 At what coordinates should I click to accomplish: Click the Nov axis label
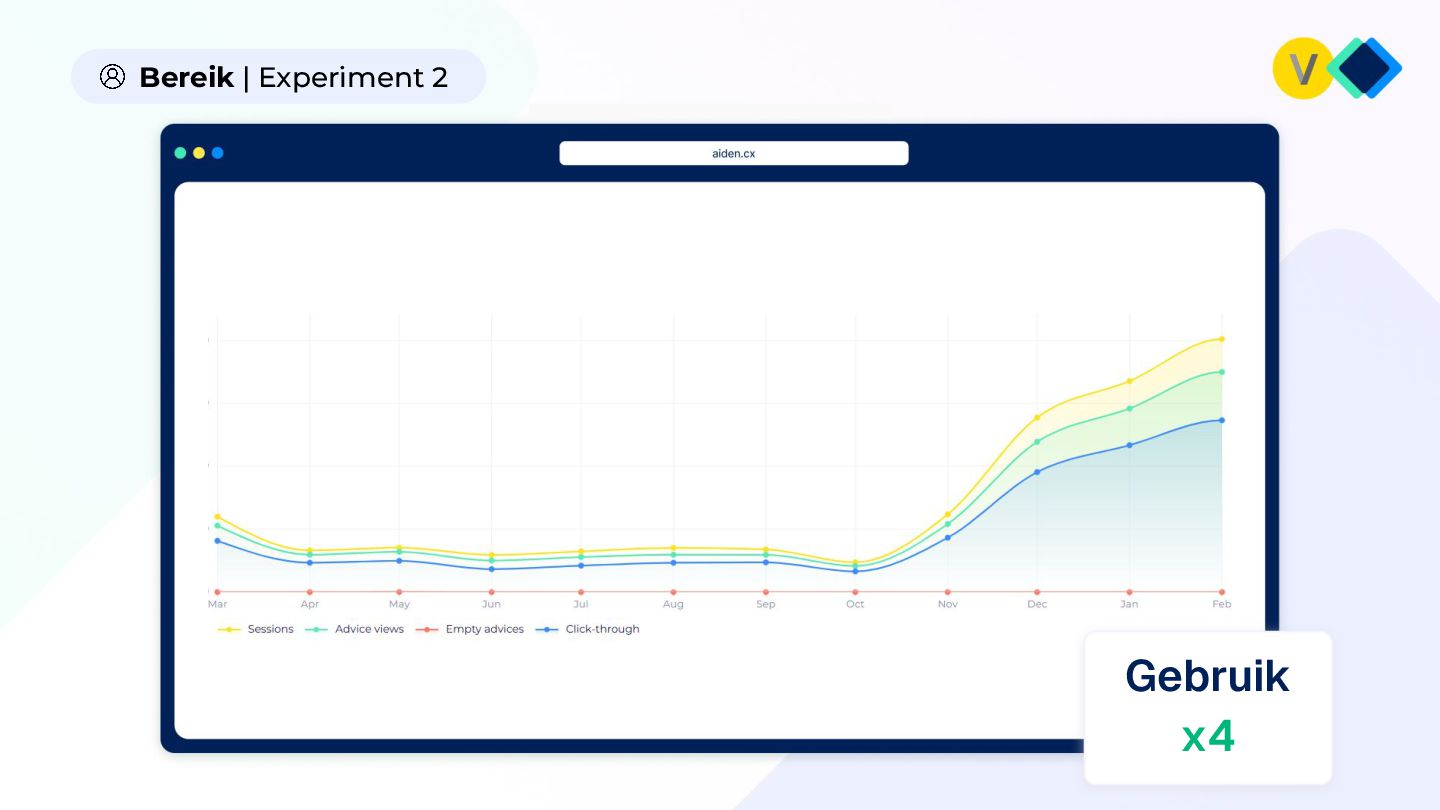click(x=947, y=604)
